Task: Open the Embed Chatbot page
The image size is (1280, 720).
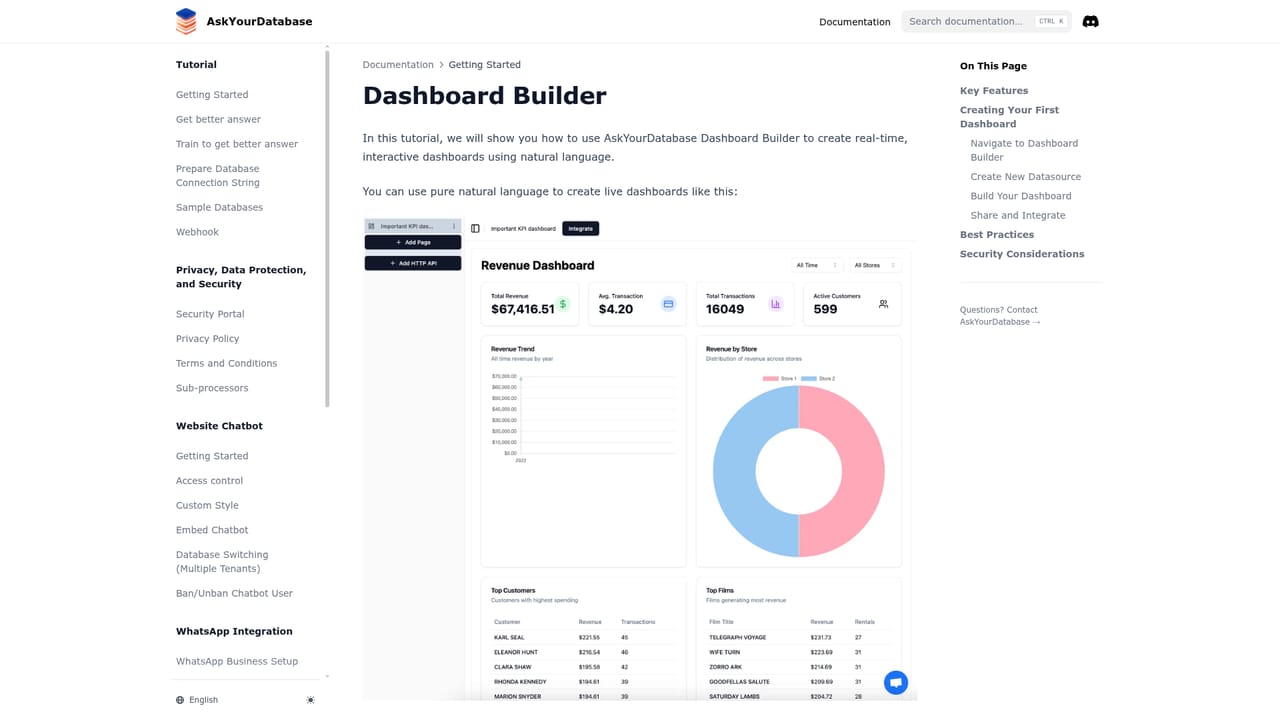Action: (212, 530)
